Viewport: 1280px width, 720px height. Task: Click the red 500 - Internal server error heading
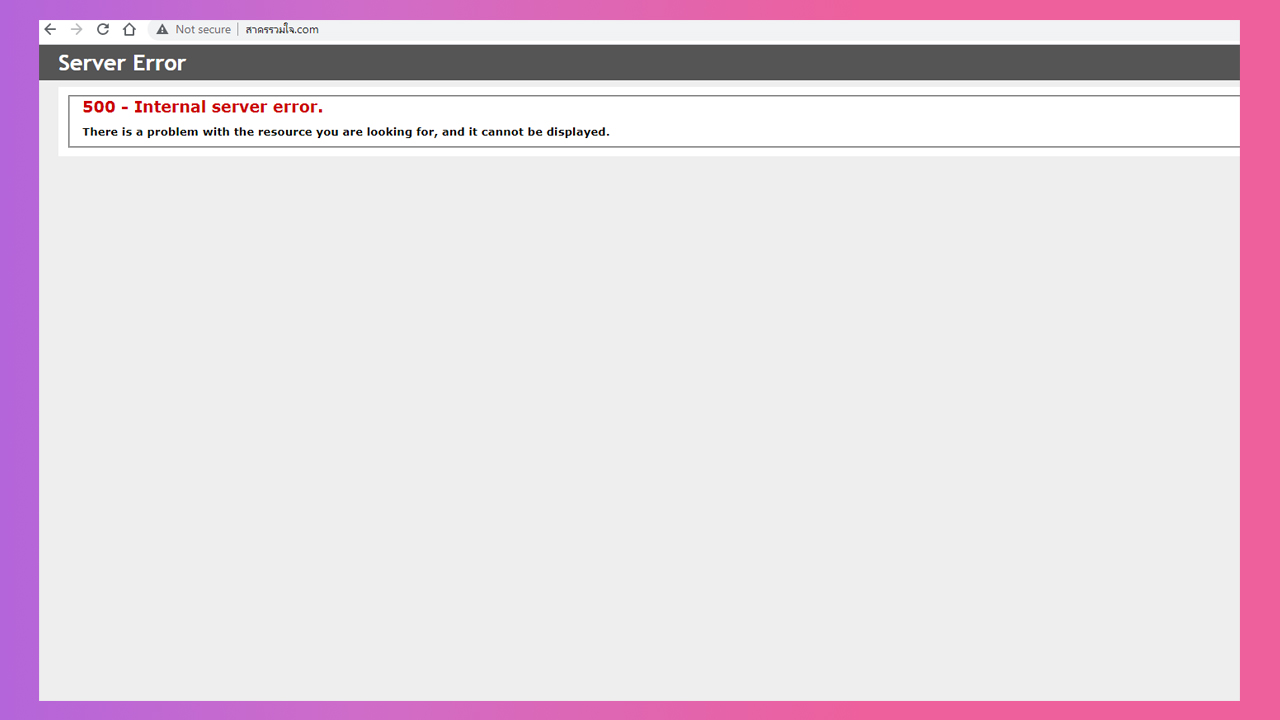point(203,107)
